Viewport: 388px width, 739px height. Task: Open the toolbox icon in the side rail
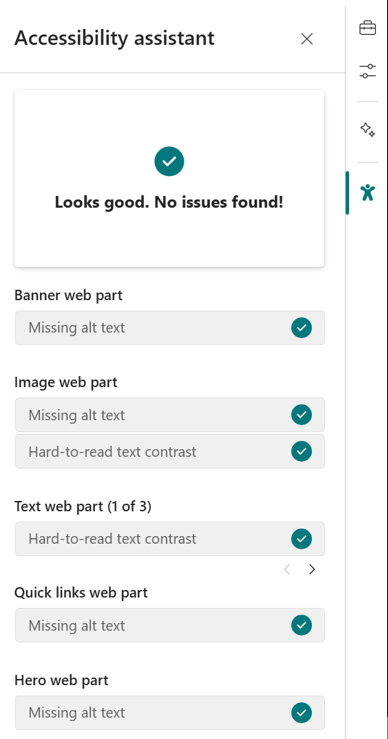coord(367,28)
